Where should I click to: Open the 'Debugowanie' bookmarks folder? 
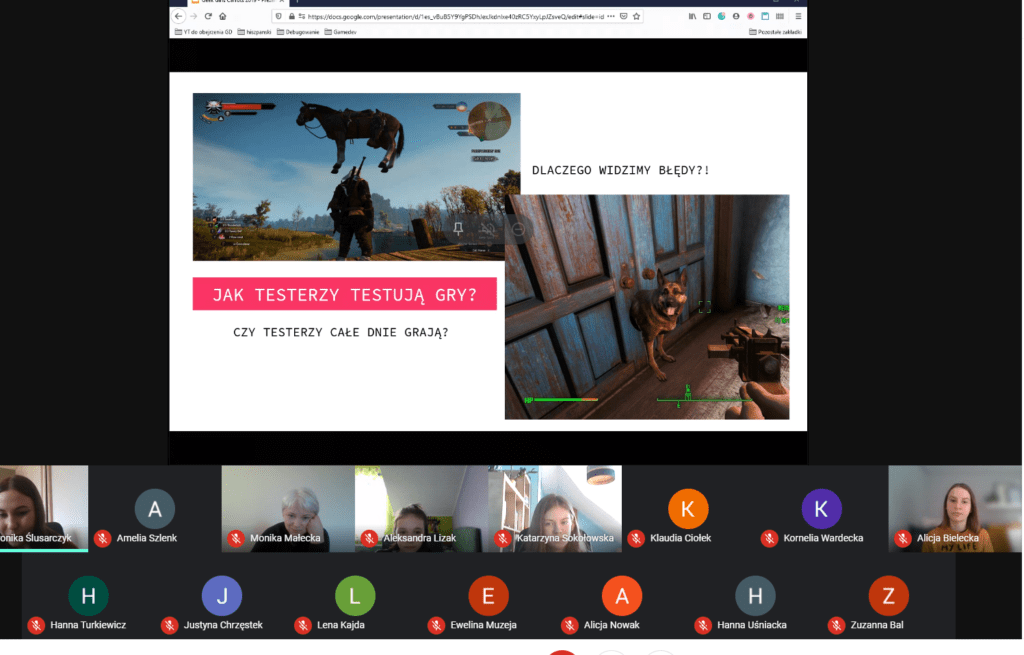[298, 31]
